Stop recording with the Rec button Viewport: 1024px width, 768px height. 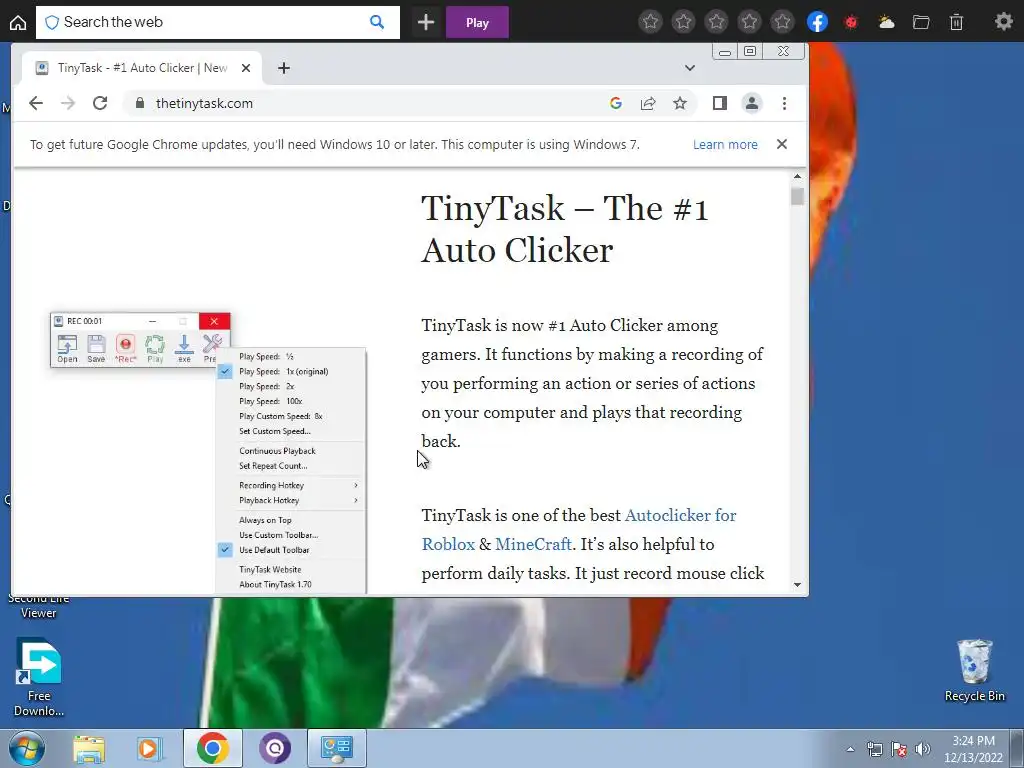click(125, 348)
